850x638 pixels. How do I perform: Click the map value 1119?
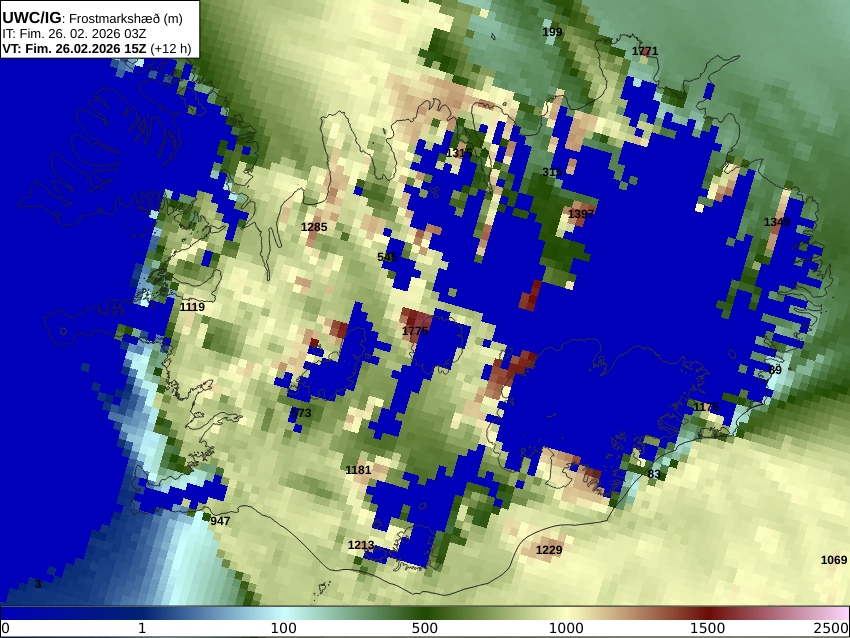click(192, 307)
